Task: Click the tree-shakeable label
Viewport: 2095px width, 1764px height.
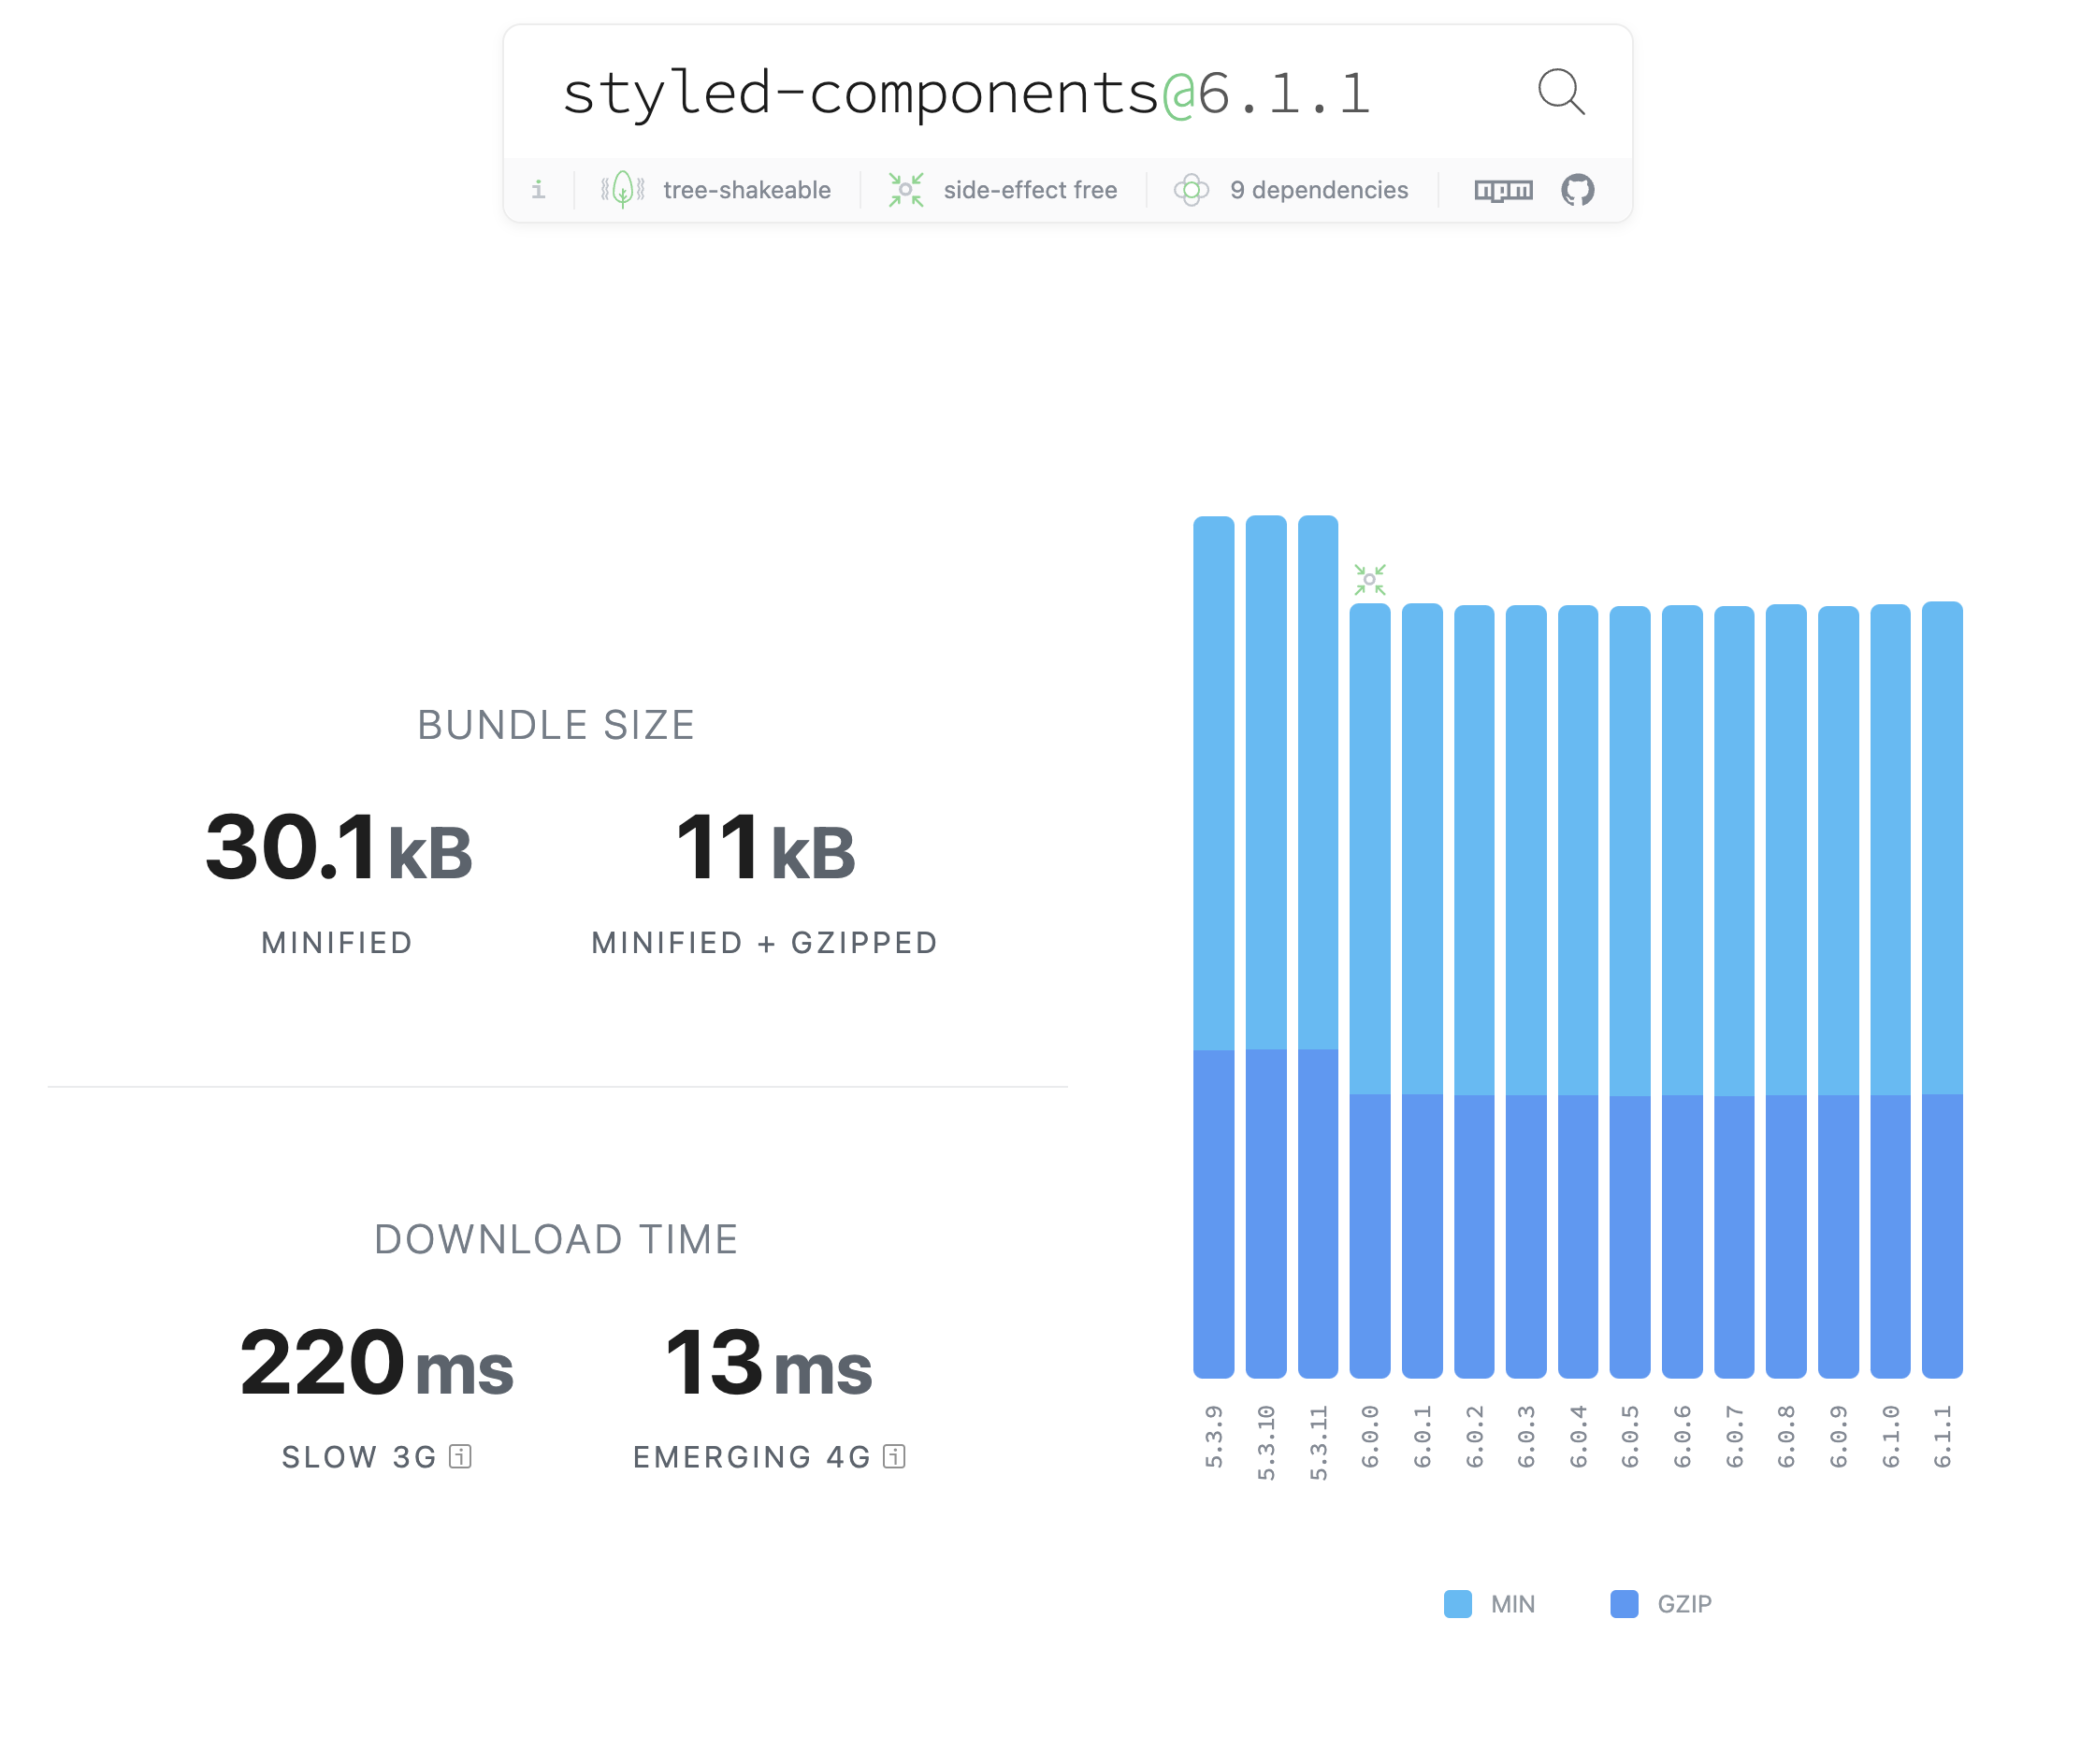Action: (x=746, y=190)
